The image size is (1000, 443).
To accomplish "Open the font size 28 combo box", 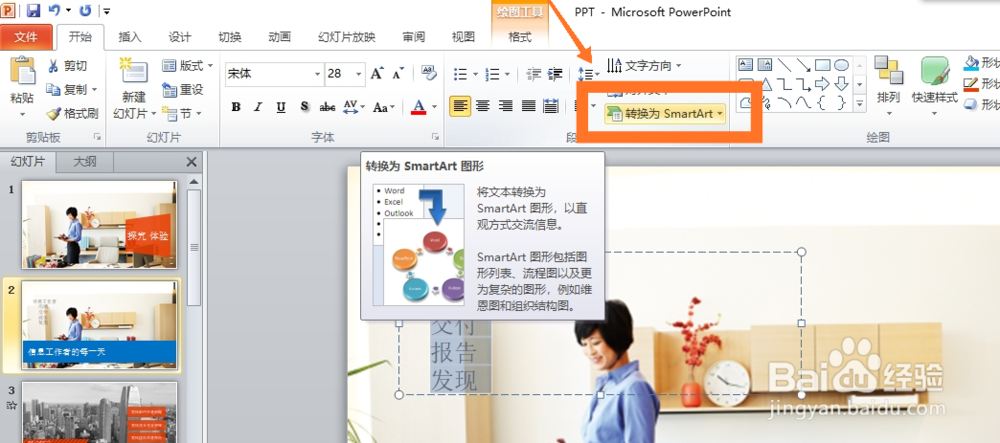I will point(345,74).
